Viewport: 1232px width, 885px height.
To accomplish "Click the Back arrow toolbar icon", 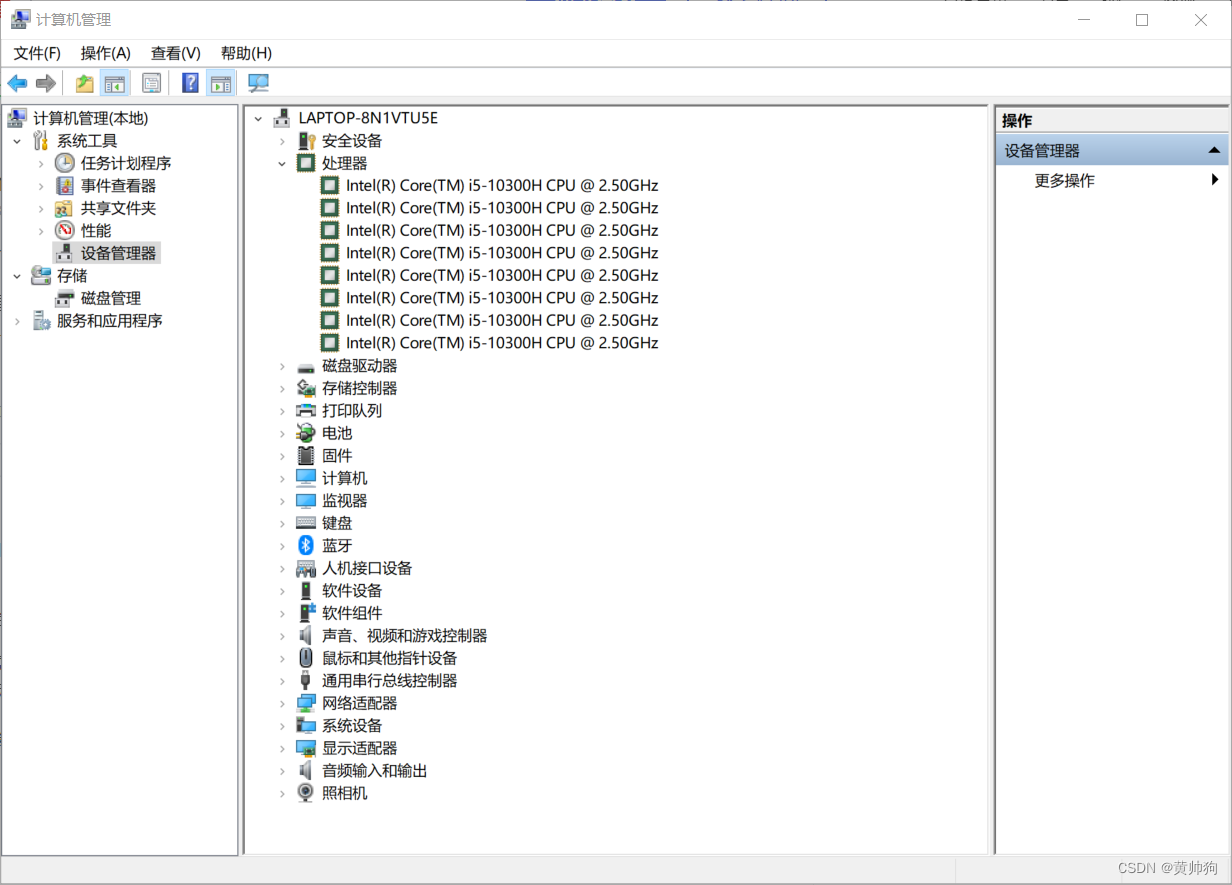I will pyautogui.click(x=17, y=83).
